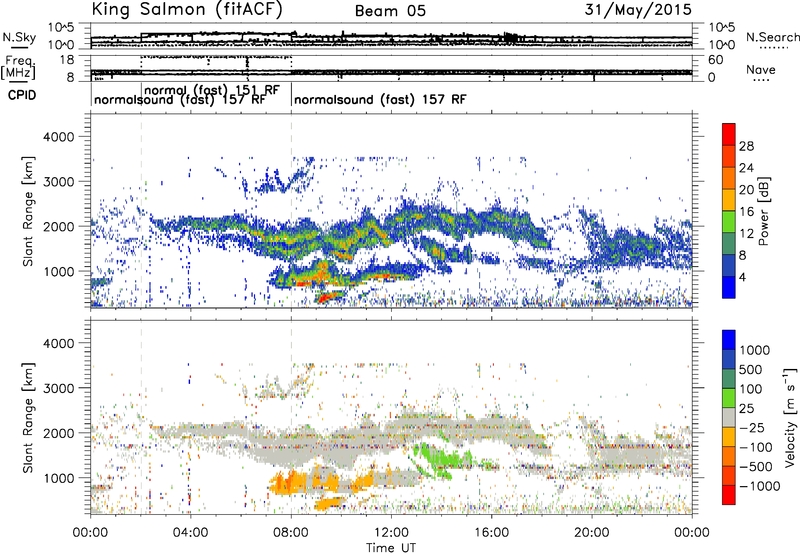The width and height of the screenshot is (800, 554).
Task: Pick the red top segment of Power colorbar
Action: point(729,134)
